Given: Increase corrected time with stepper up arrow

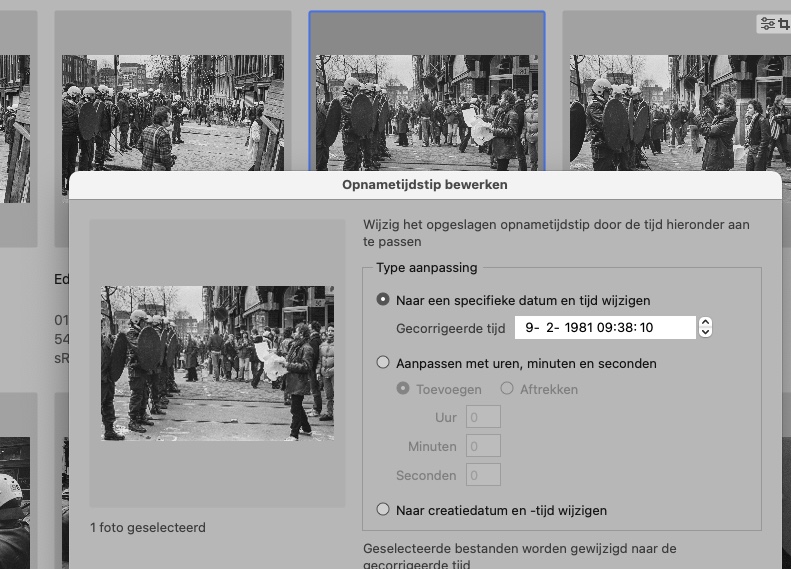Looking at the screenshot, I should (x=705, y=322).
